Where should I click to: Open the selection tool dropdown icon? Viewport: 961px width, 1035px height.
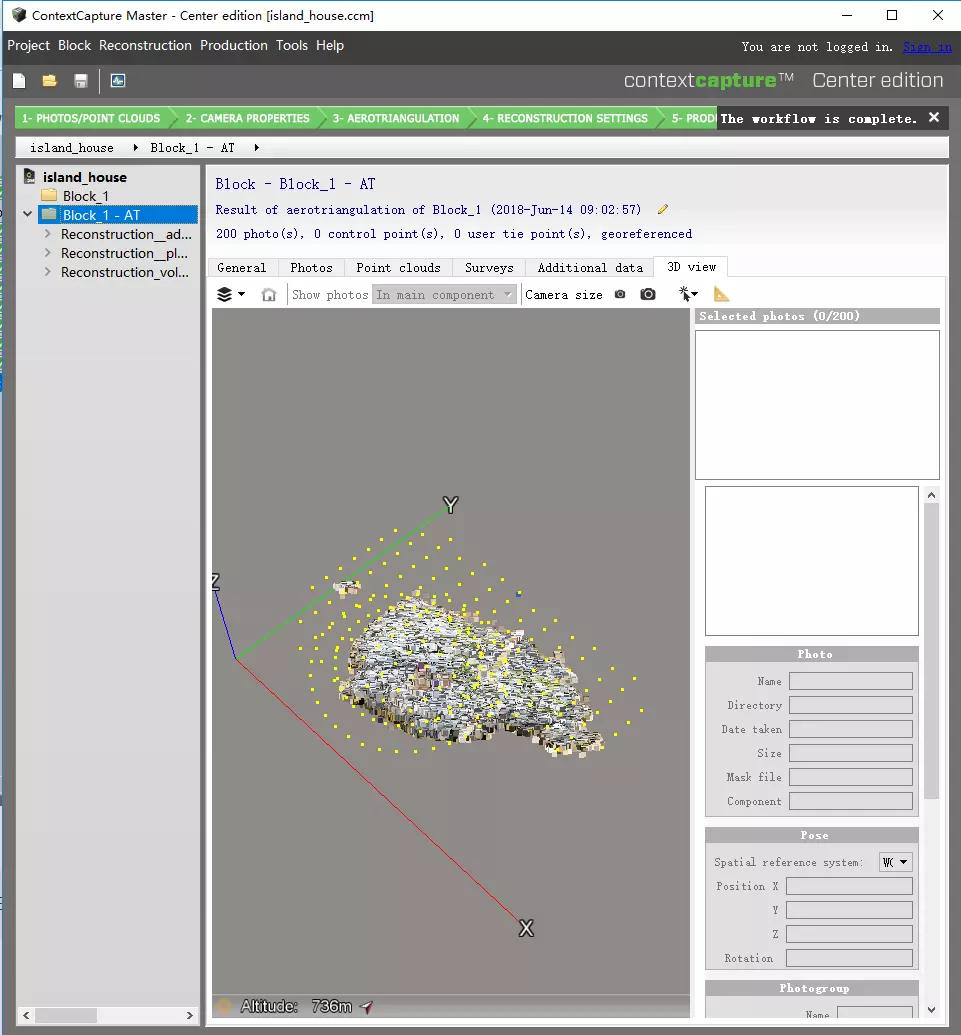click(688, 294)
